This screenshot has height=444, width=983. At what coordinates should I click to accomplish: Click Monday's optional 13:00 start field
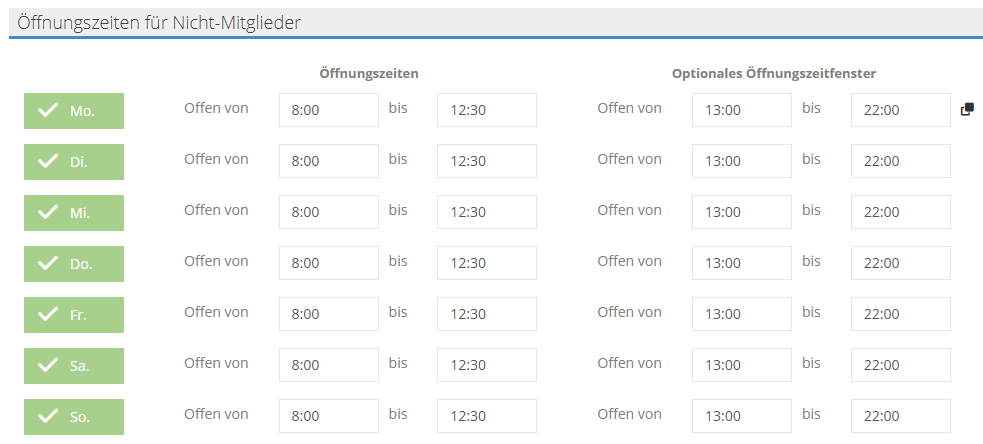tap(741, 110)
